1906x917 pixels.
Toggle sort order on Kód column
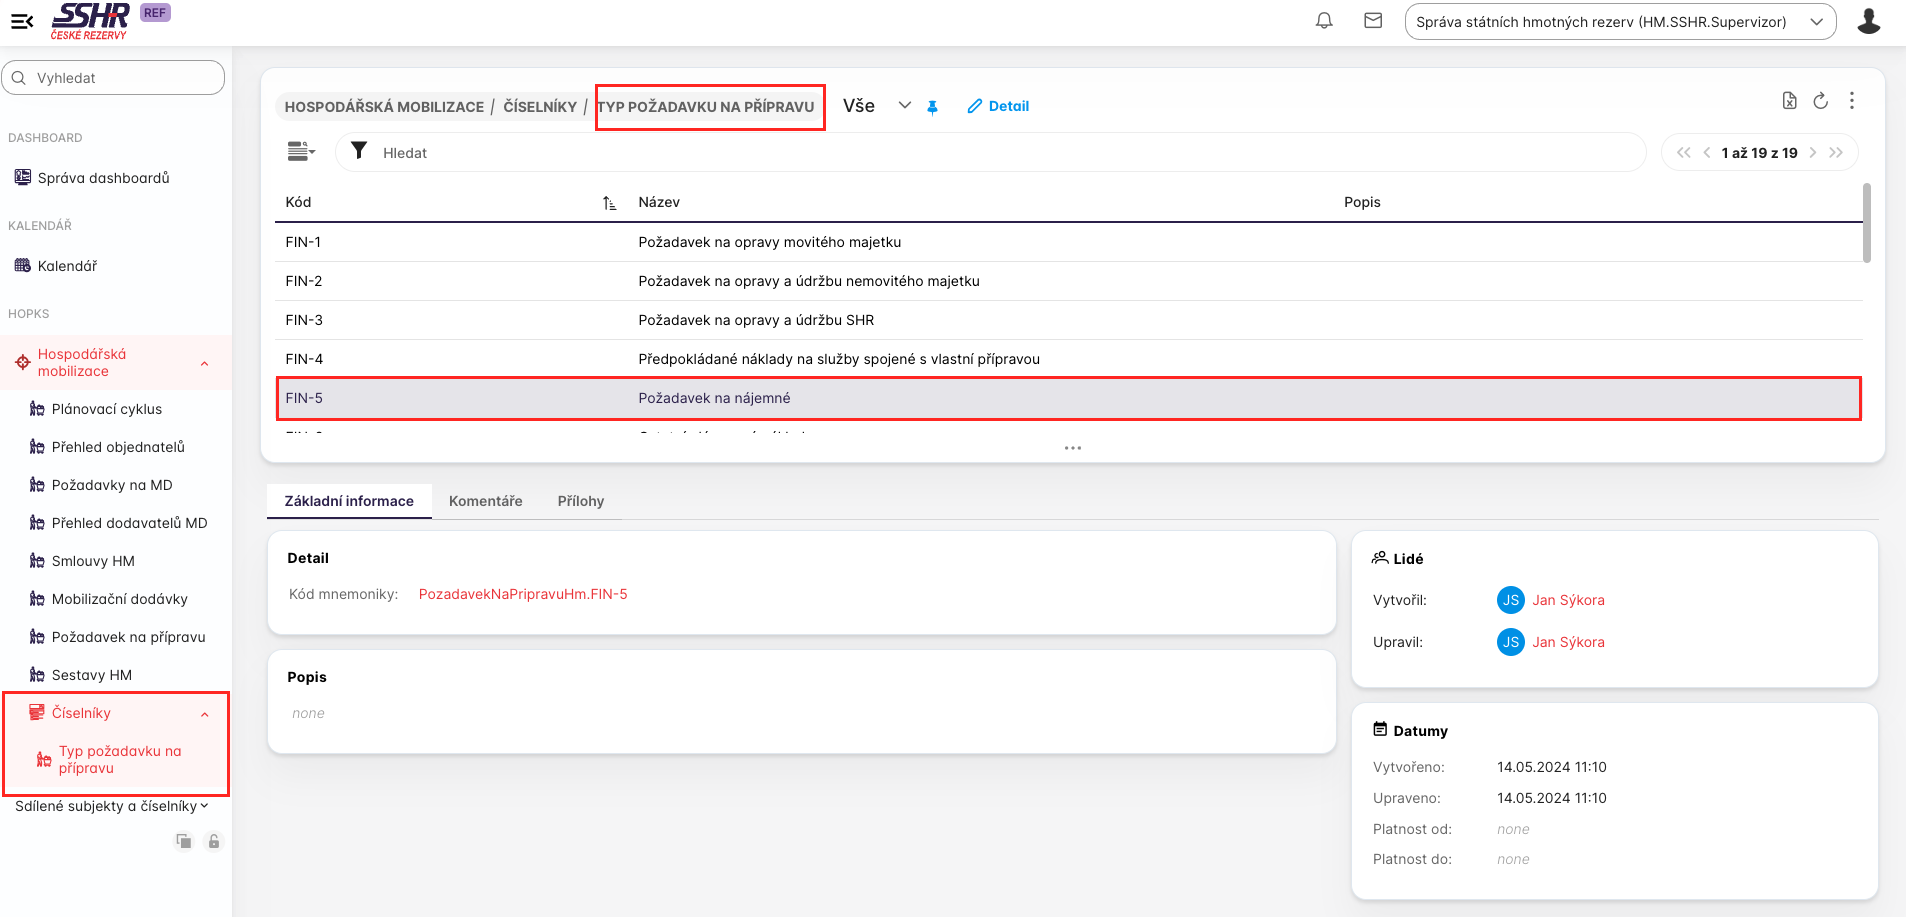point(609,203)
